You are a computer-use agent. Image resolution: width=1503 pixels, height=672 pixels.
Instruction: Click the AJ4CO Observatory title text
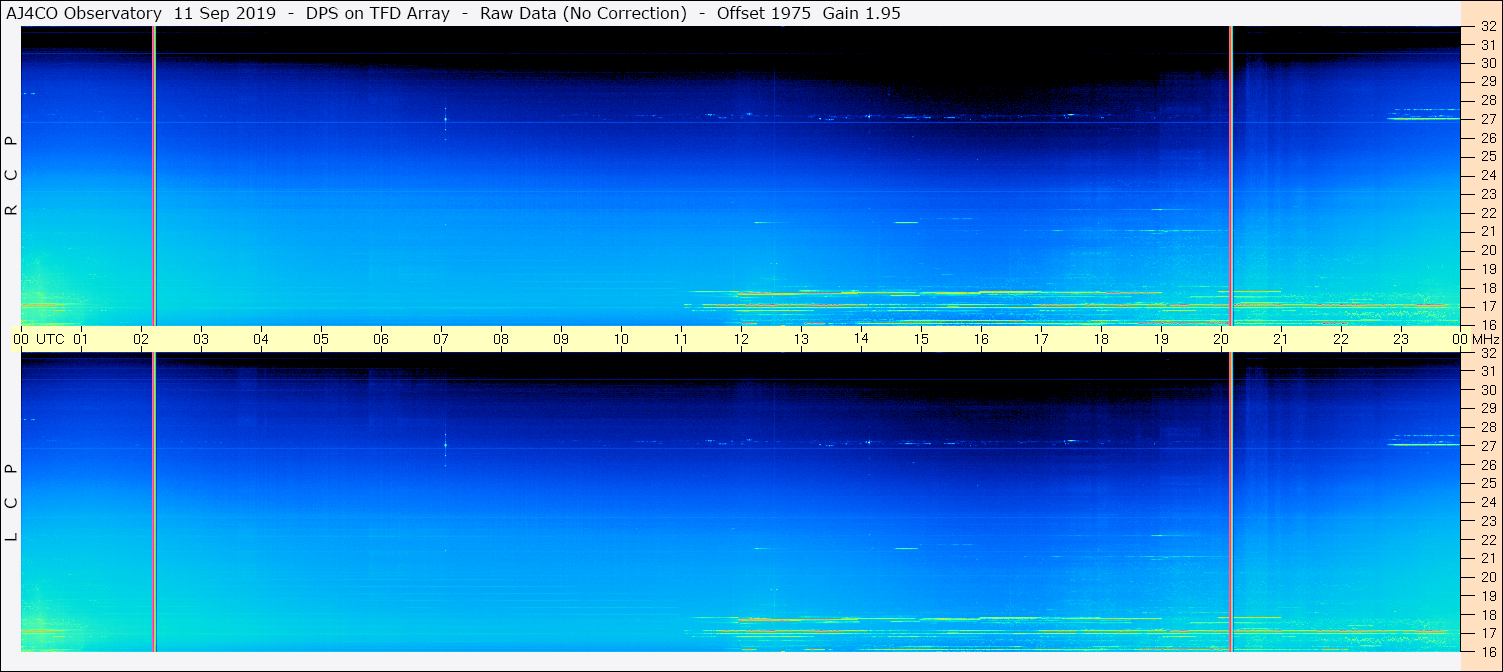[x=84, y=13]
